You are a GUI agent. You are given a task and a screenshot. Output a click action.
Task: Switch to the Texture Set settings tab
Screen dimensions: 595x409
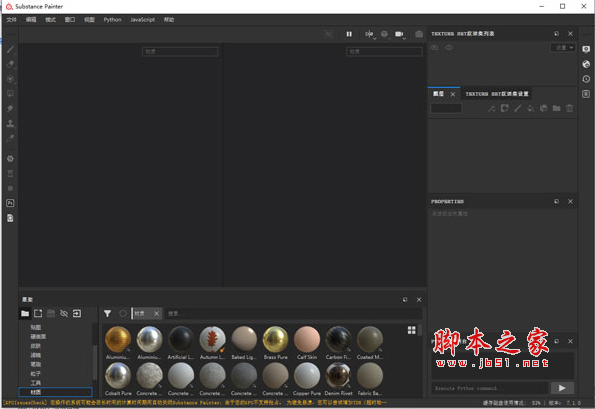[x=497, y=94]
